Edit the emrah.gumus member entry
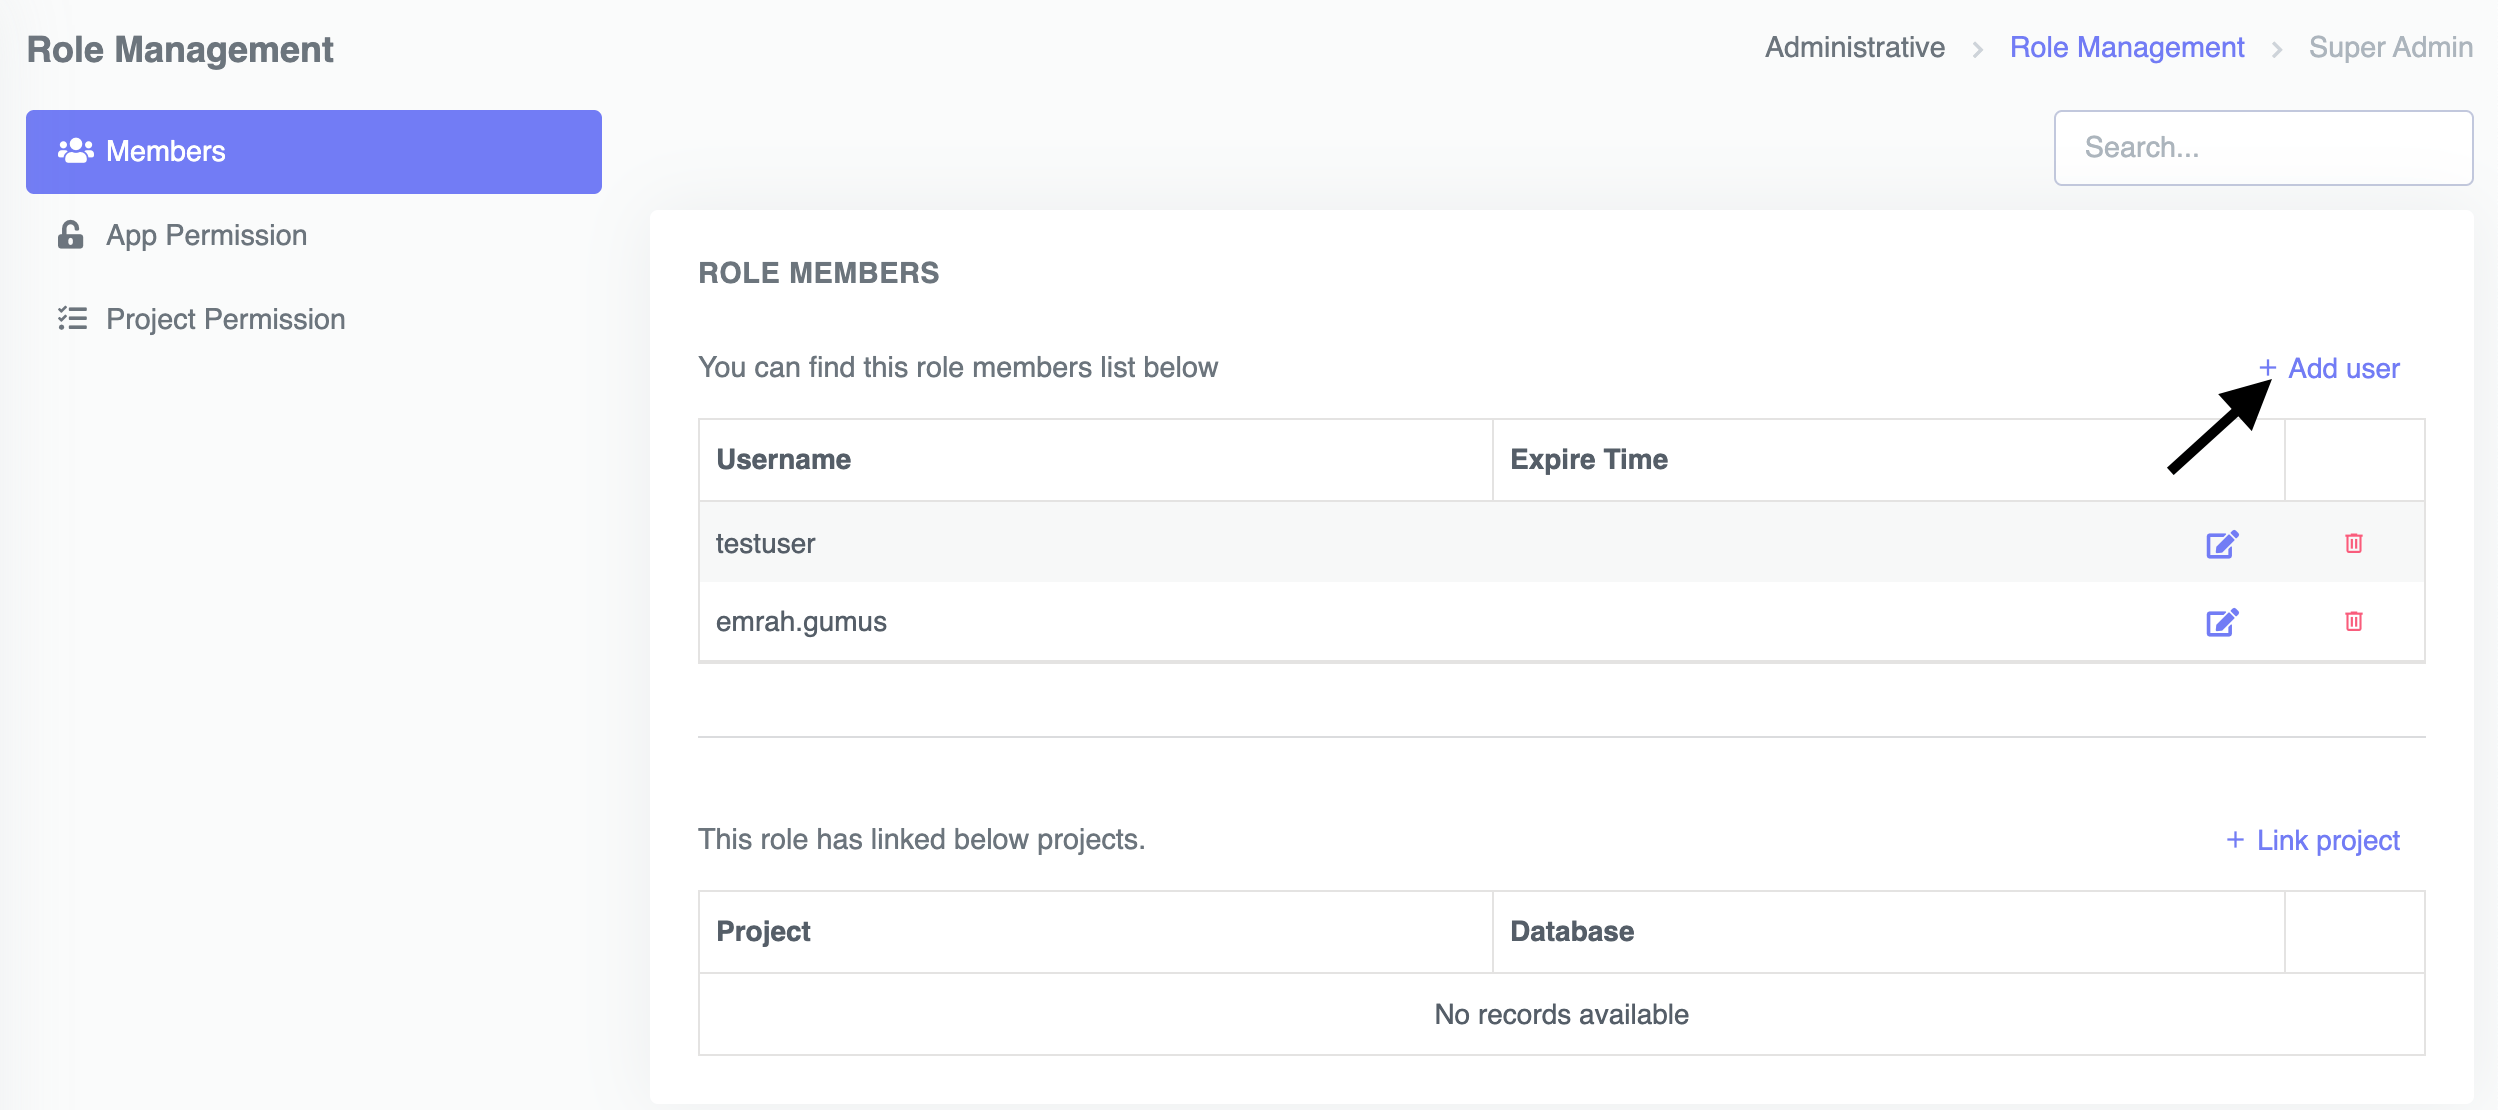This screenshot has width=2498, height=1110. [2221, 622]
